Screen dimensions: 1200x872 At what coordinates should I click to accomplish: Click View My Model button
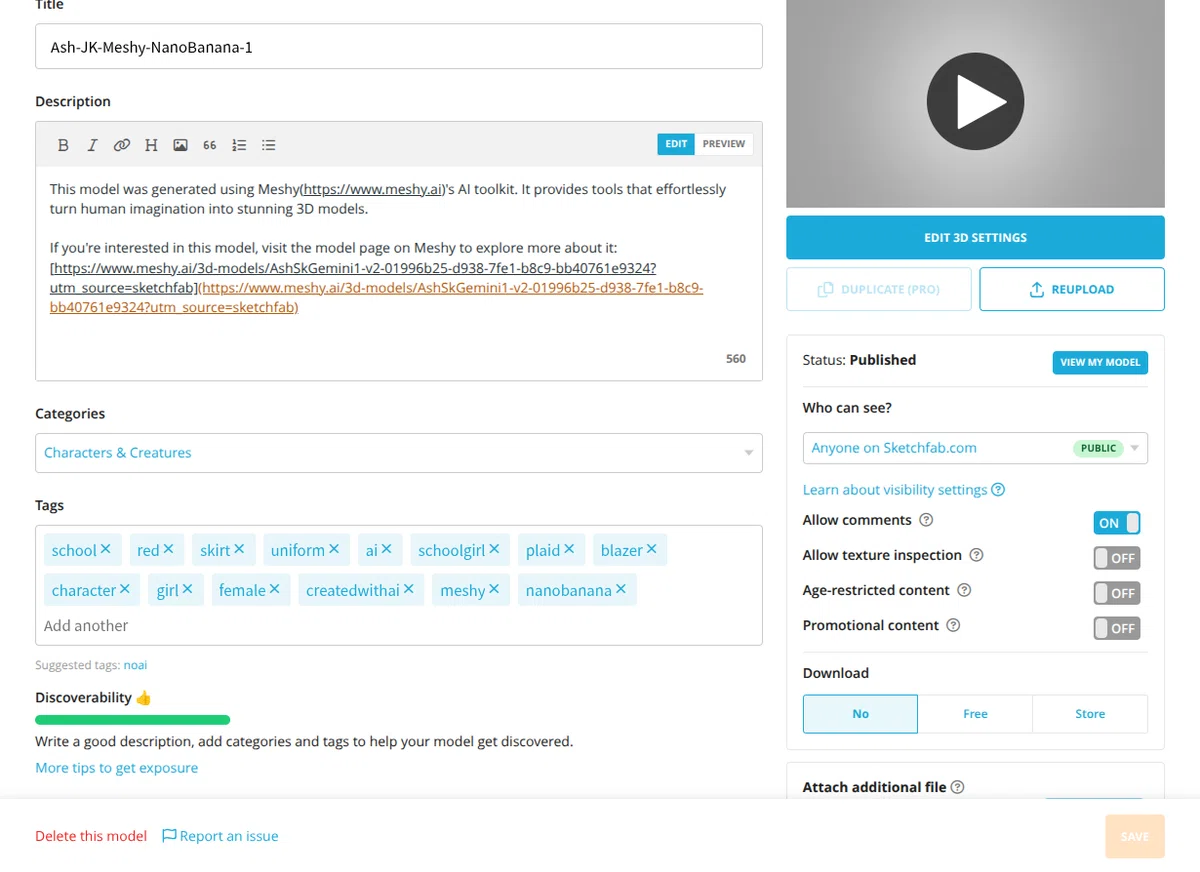pos(1100,362)
